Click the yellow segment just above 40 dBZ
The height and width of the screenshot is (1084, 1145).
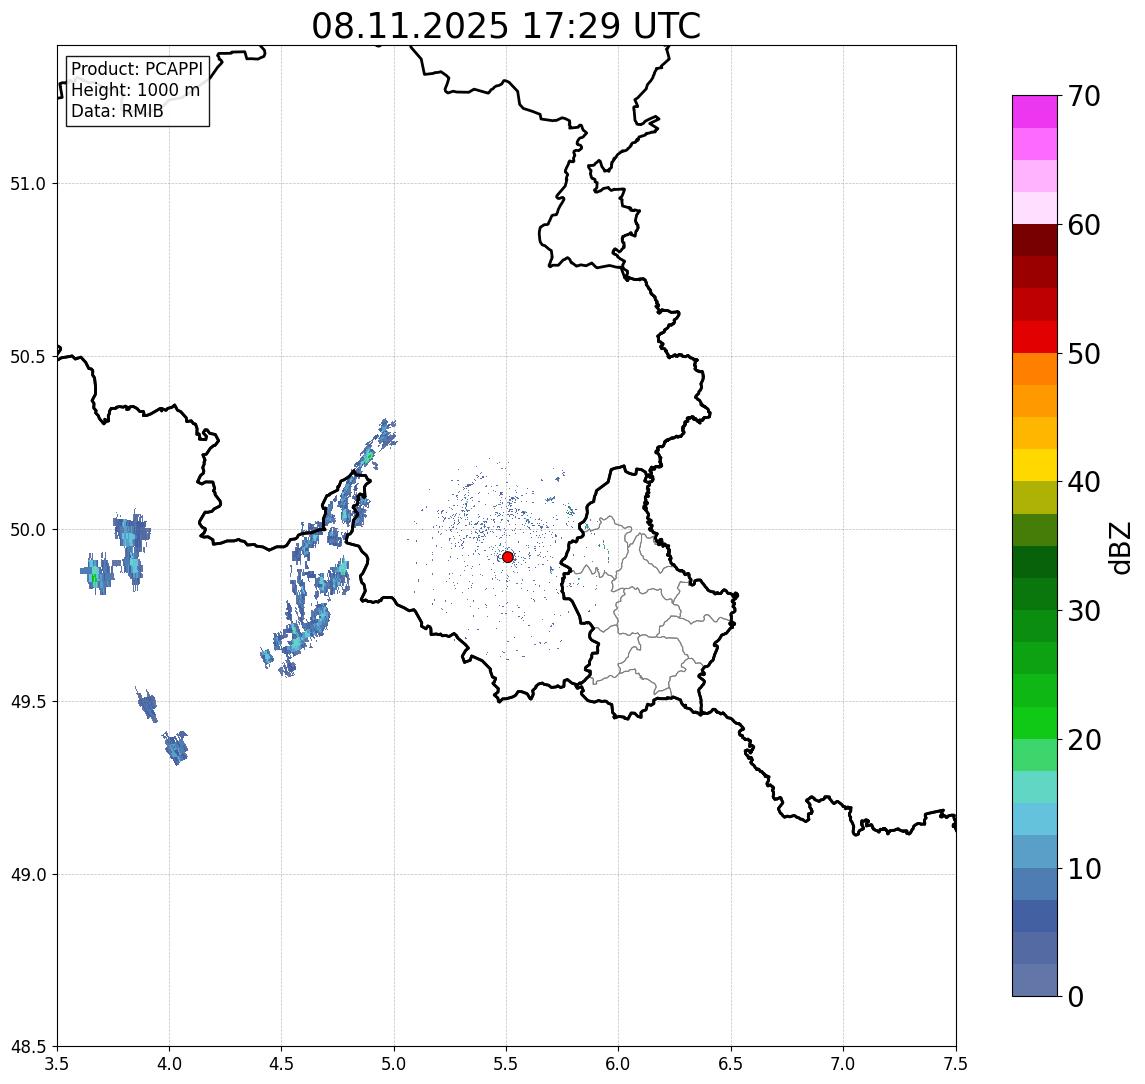[x=1035, y=465]
